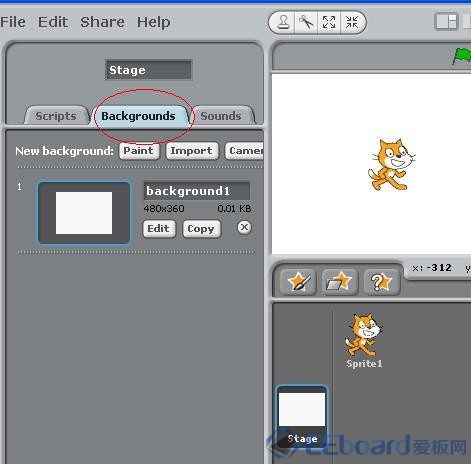Image resolution: width=471 pixels, height=464 pixels.
Task: Select the Delete scissors tool
Action: (306, 23)
